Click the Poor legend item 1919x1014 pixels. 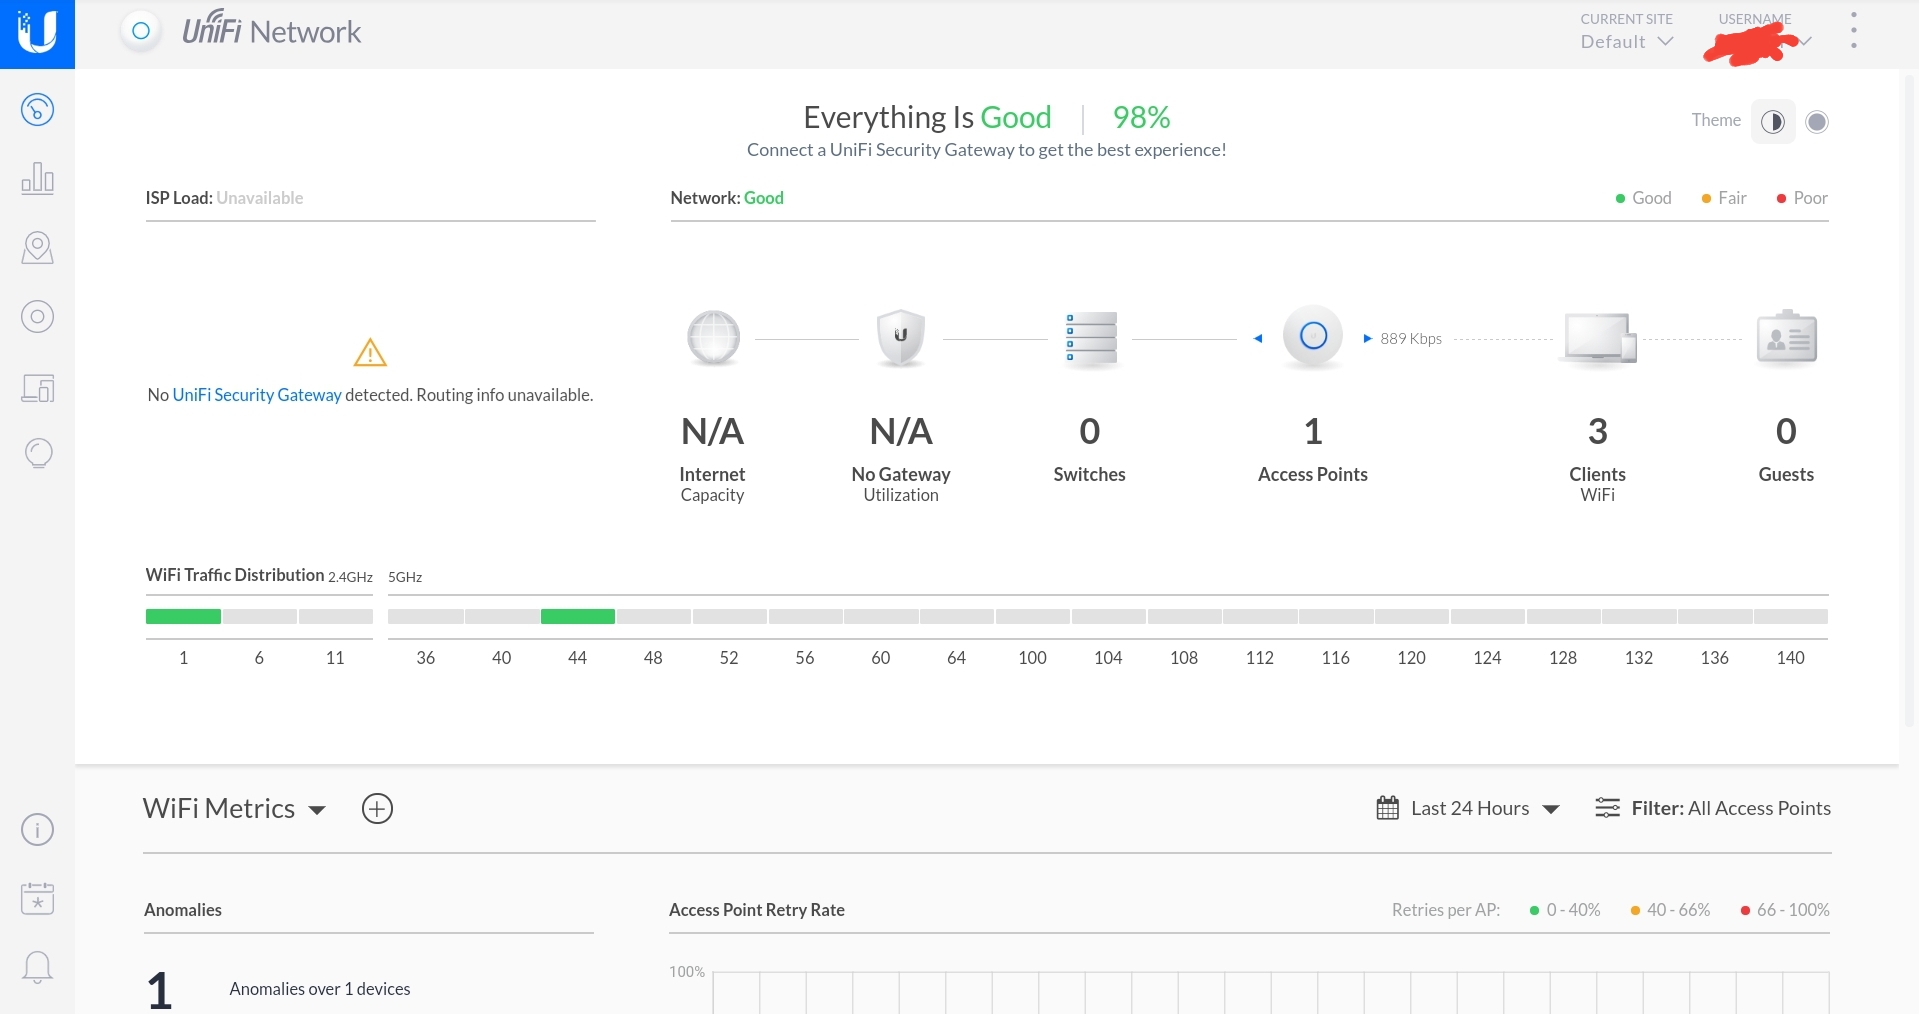(x=1802, y=198)
